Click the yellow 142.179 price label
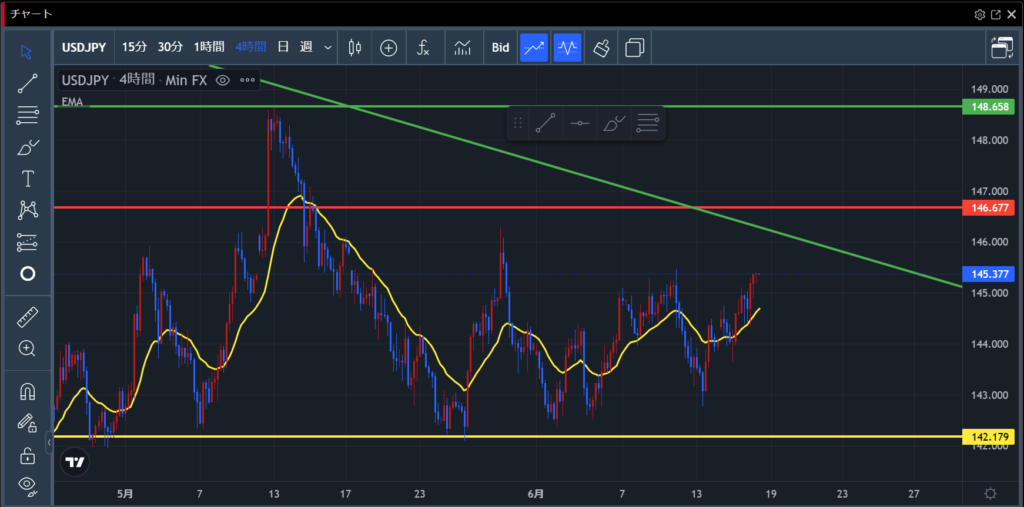 (x=988, y=436)
